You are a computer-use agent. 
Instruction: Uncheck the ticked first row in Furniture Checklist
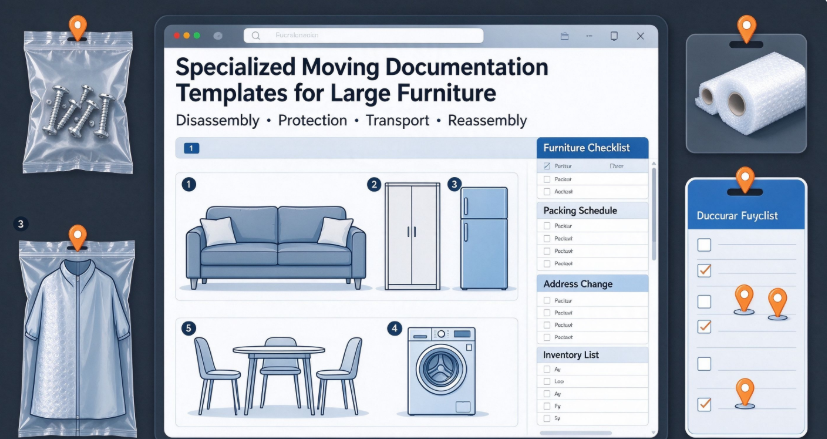[547, 166]
